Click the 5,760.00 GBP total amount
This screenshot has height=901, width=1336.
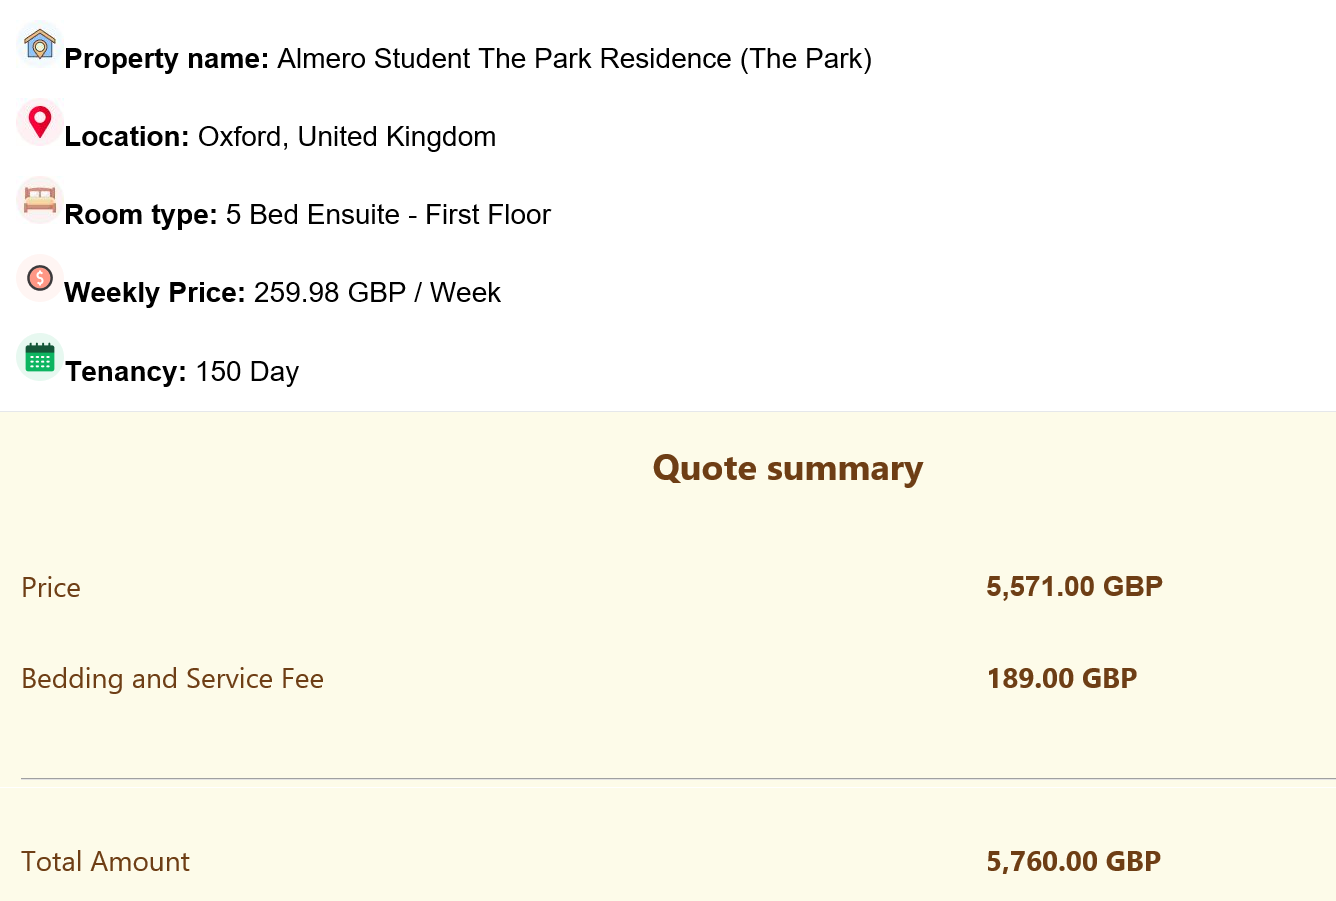click(1074, 861)
